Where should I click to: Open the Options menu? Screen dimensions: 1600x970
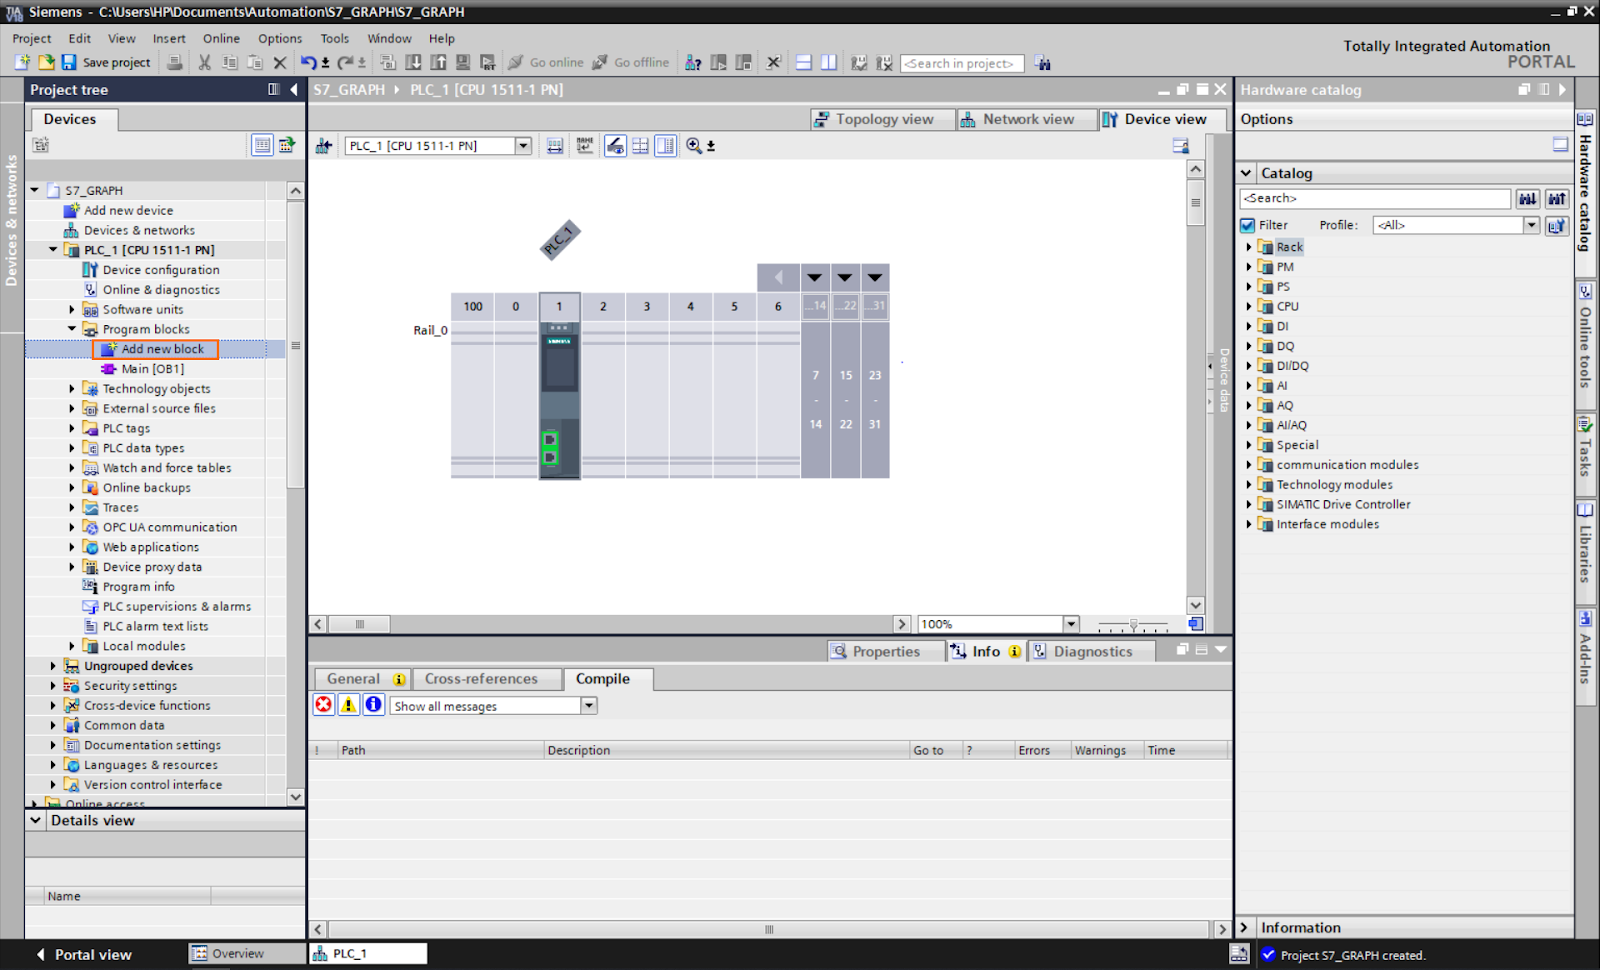280,38
